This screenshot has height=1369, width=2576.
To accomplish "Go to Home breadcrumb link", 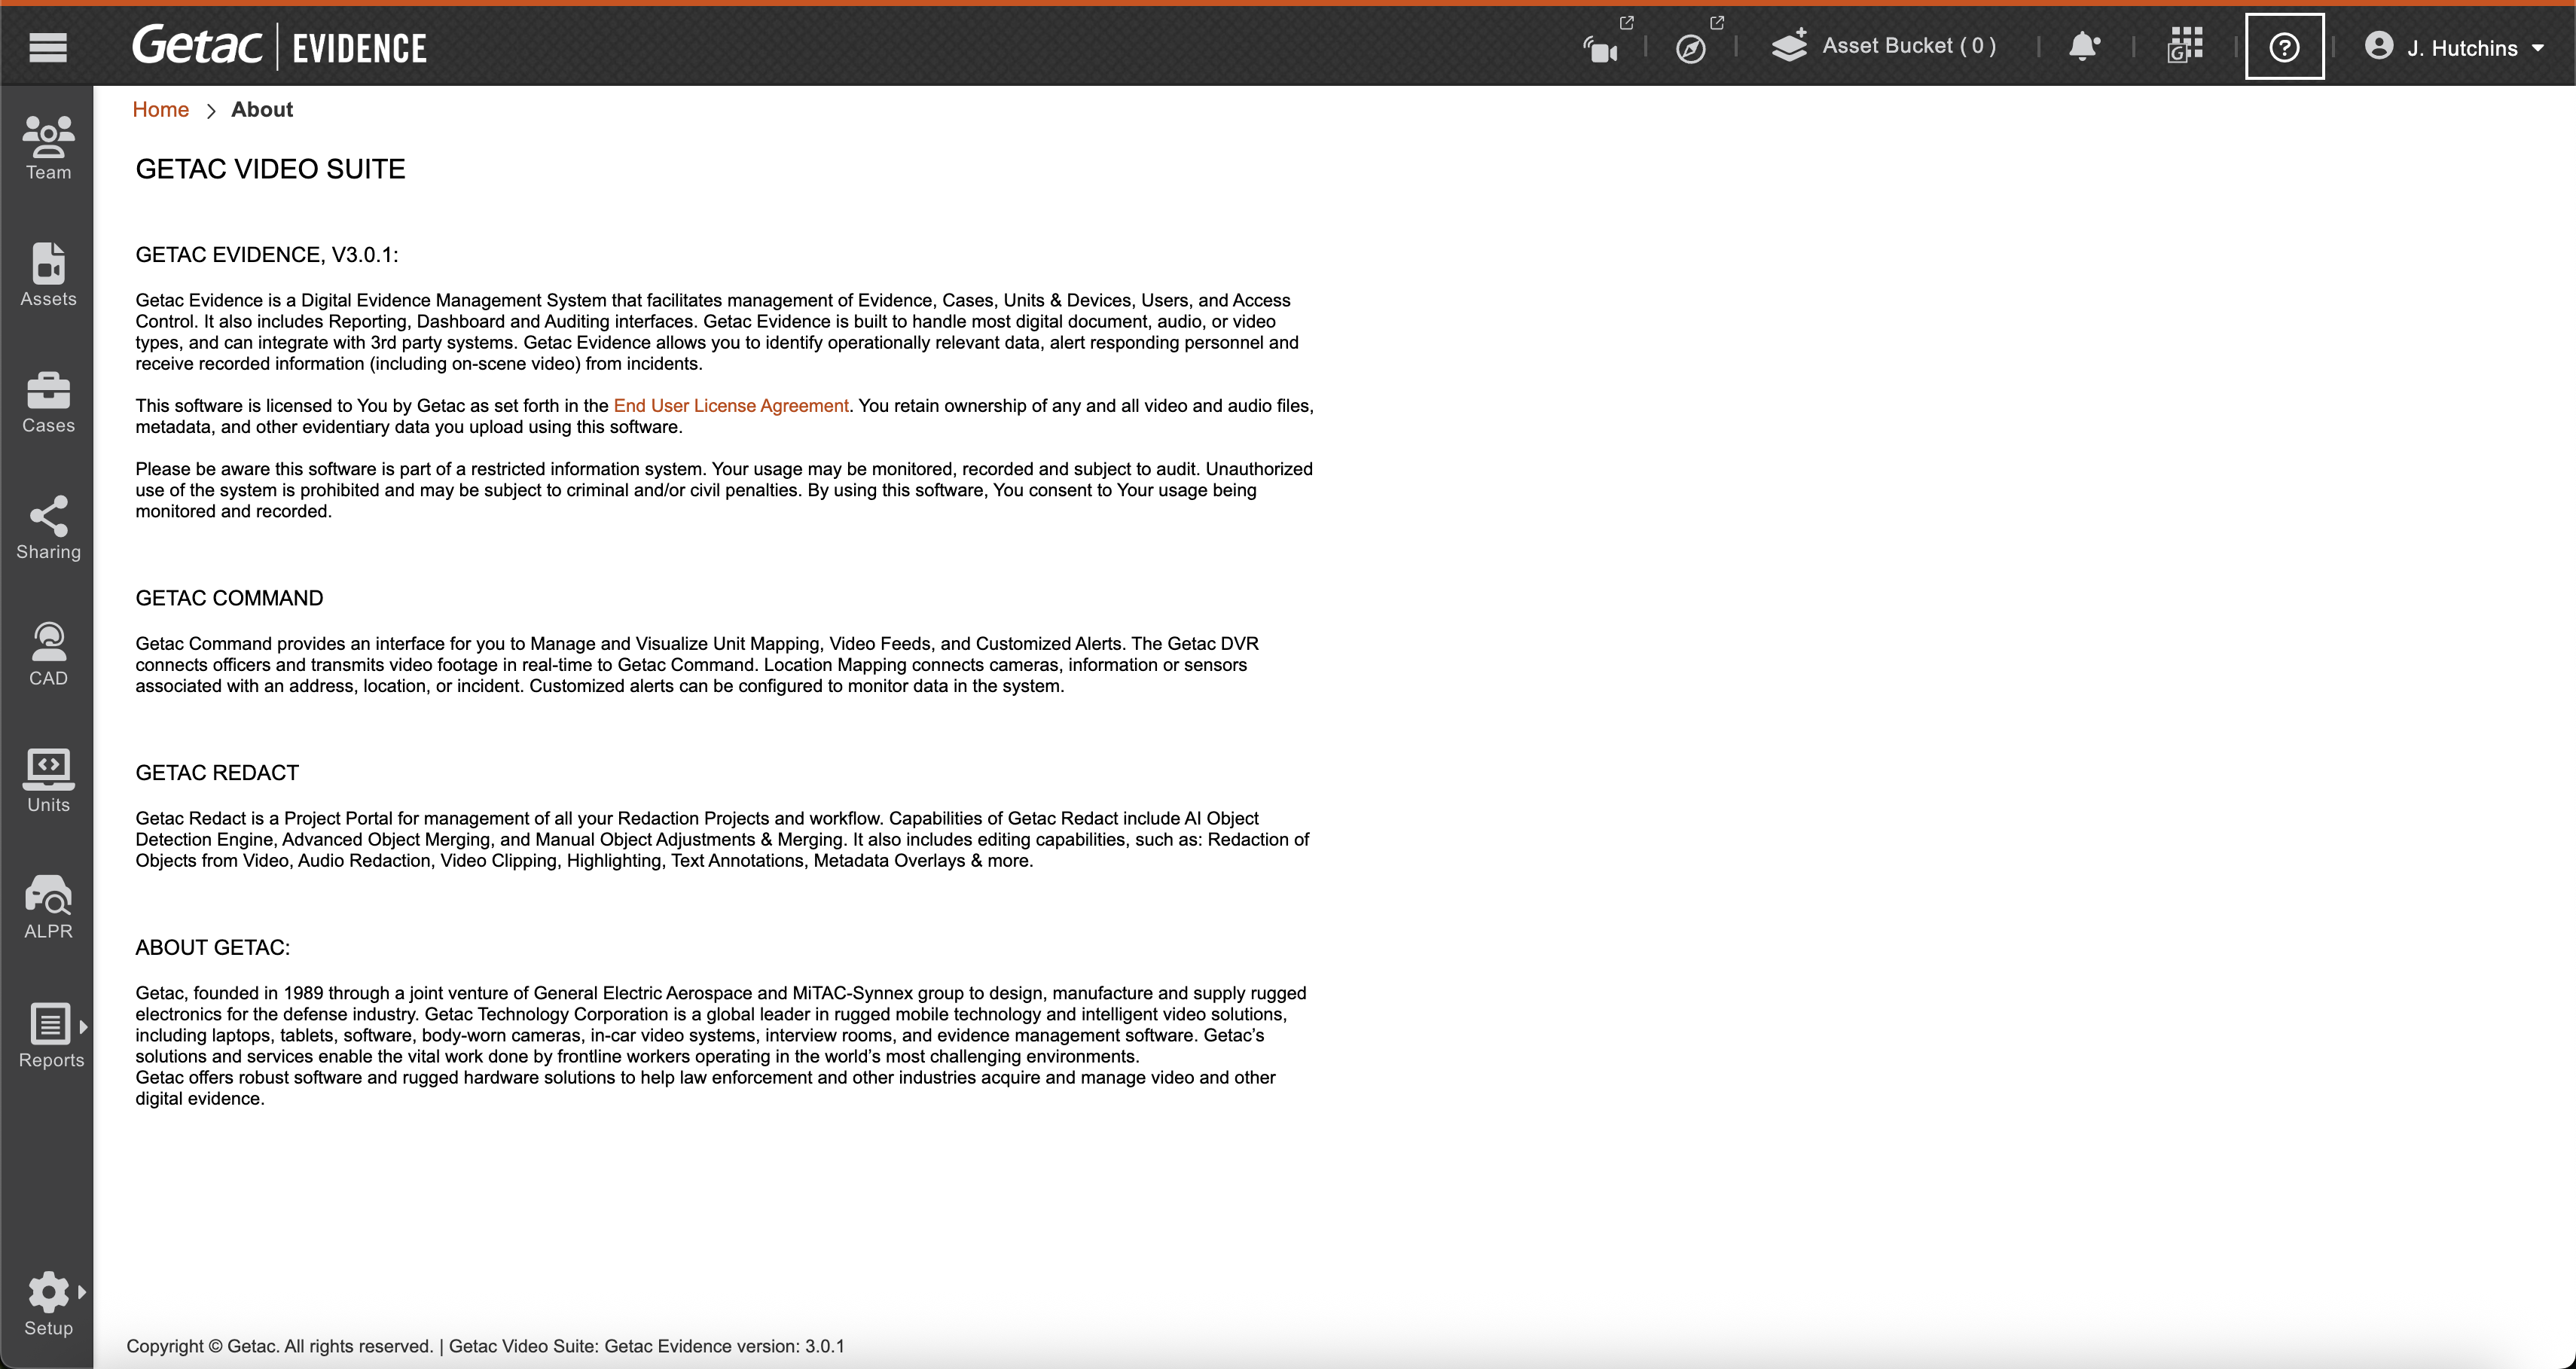I will [x=160, y=110].
